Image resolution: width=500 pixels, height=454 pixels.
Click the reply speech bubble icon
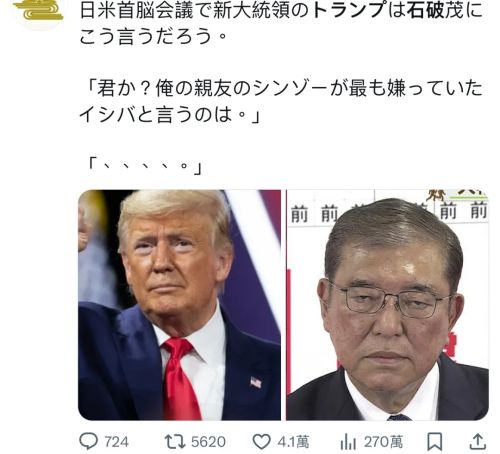[88, 441]
